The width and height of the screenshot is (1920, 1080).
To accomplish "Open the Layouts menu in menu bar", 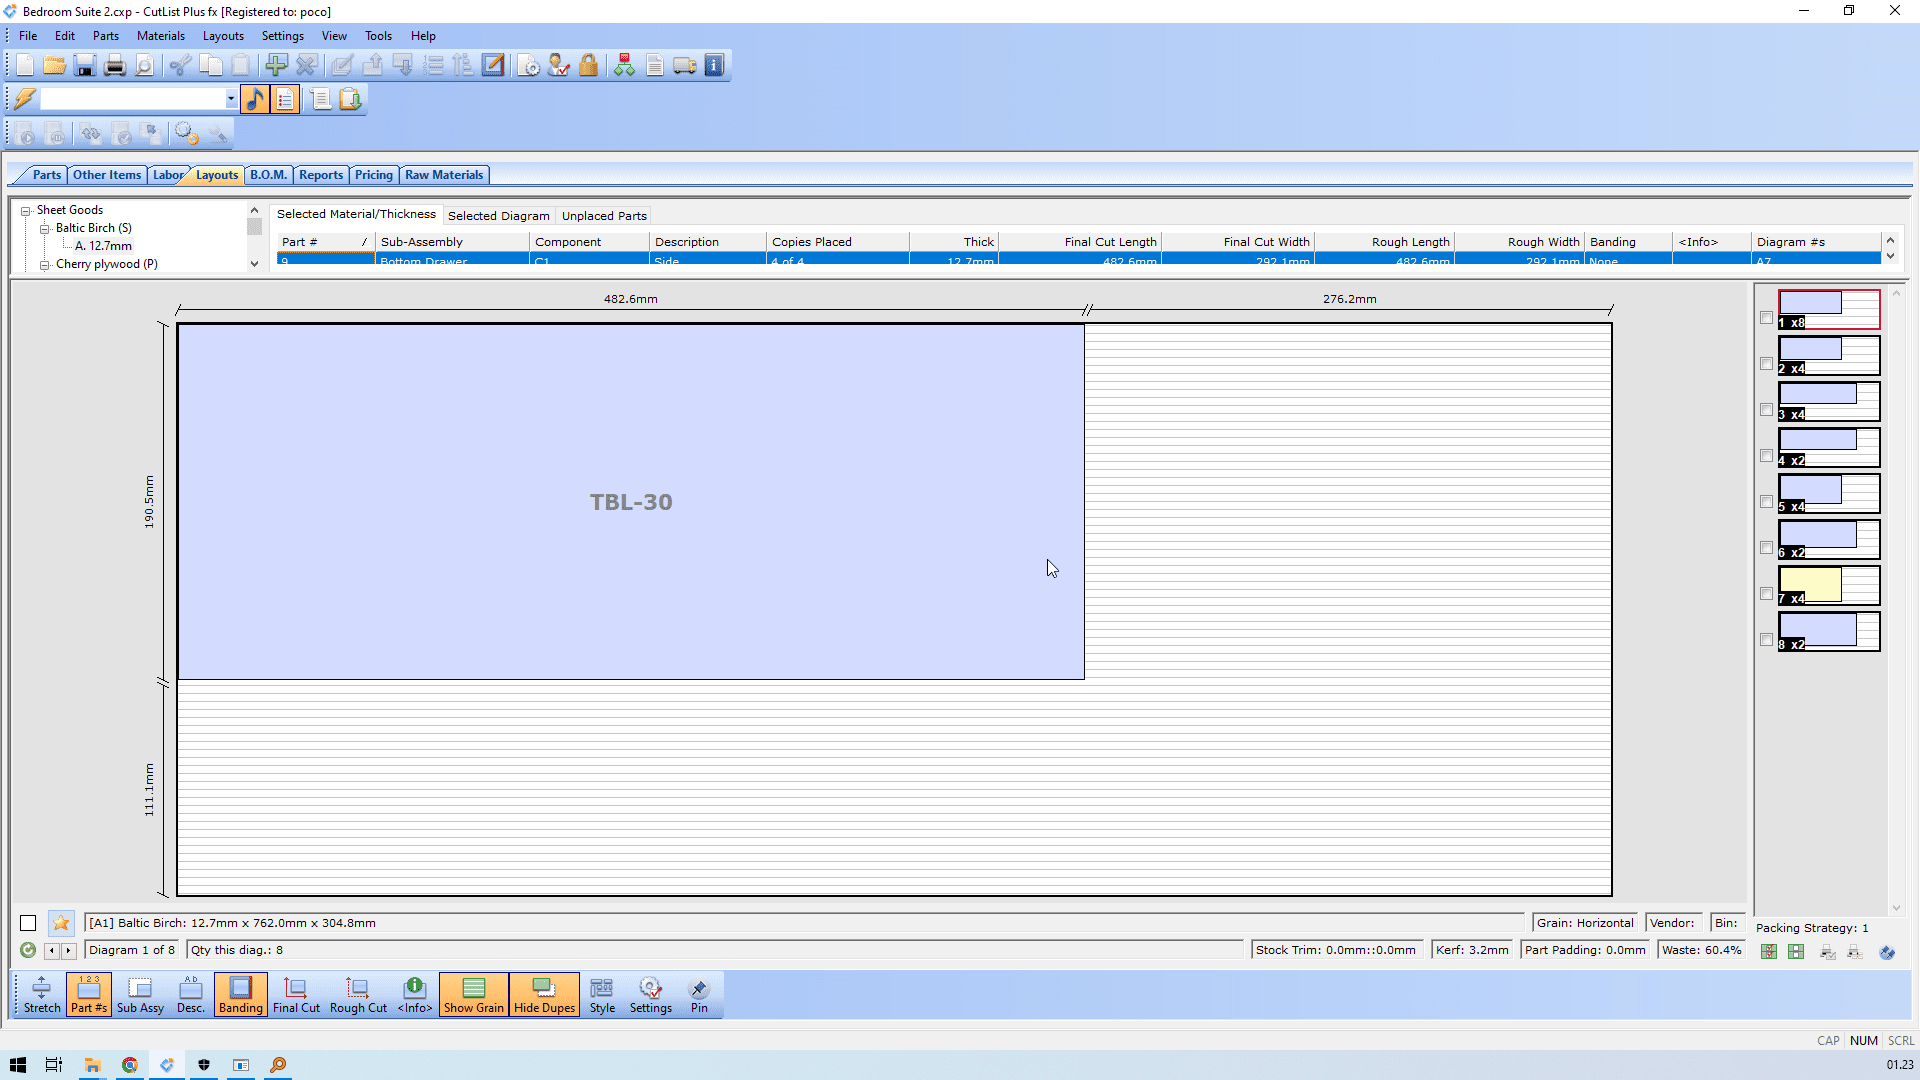I will pos(223,36).
